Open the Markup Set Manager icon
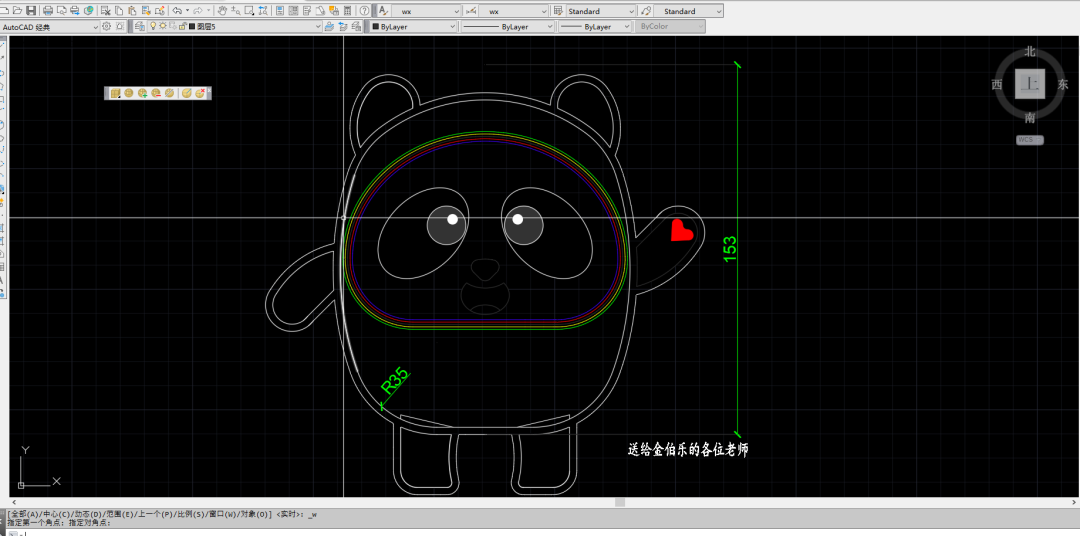This screenshot has width=1080, height=536. pyautogui.click(x=334, y=10)
